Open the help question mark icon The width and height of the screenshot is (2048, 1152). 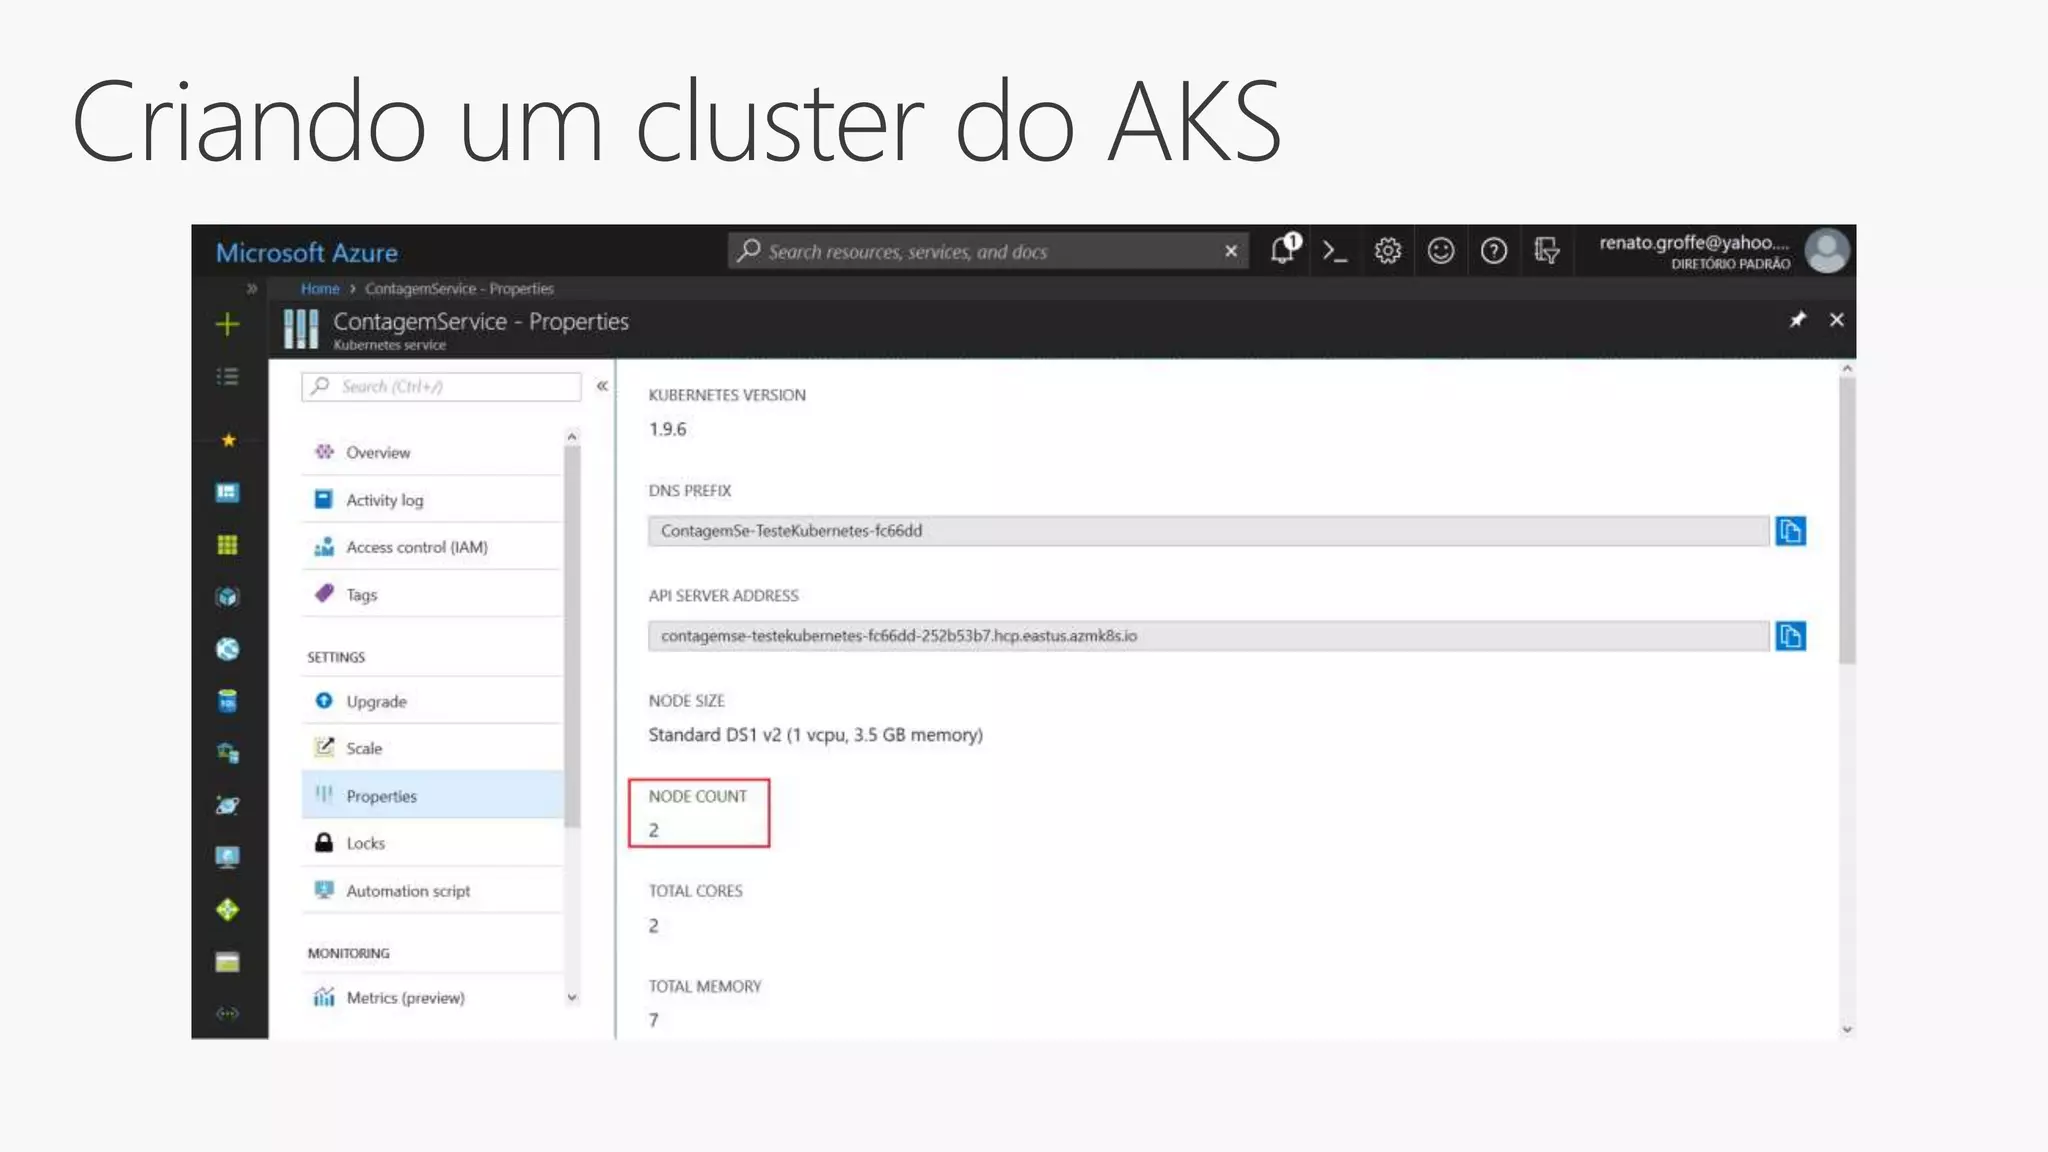1493,251
